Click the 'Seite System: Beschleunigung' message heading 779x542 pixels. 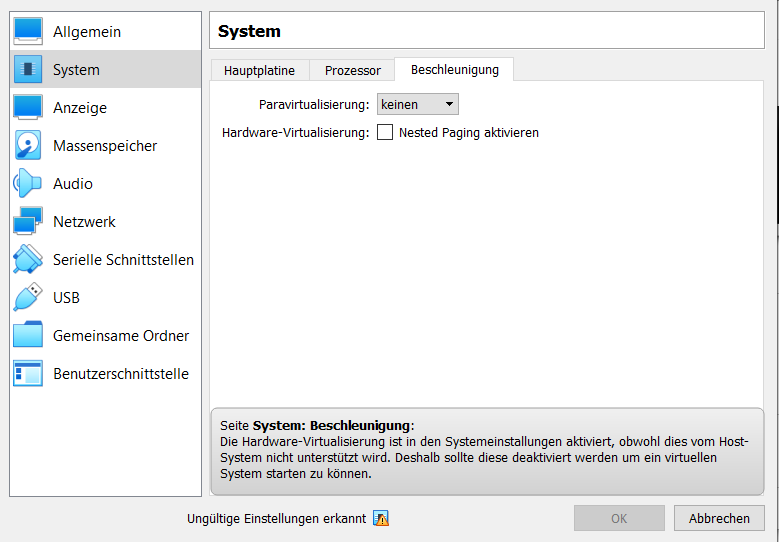click(x=317, y=425)
